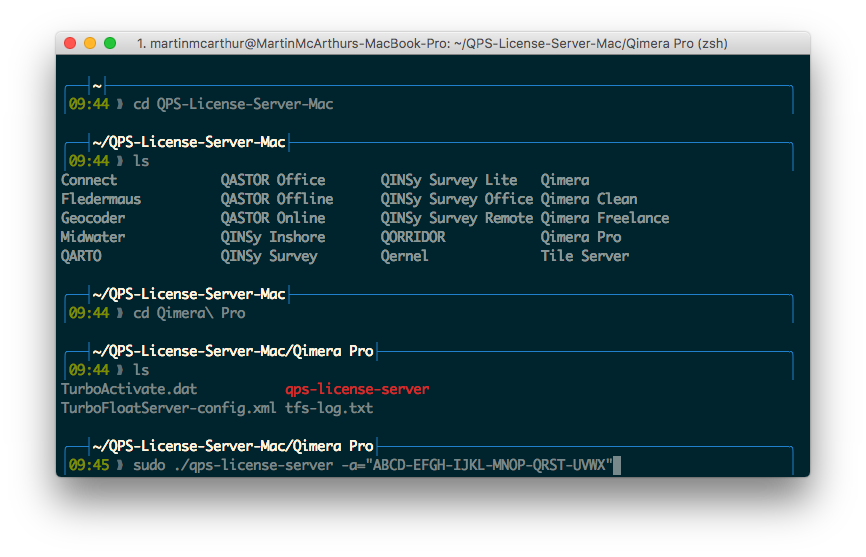Click the QORRIDOR directory name
This screenshot has height=557, width=866.
pos(412,237)
